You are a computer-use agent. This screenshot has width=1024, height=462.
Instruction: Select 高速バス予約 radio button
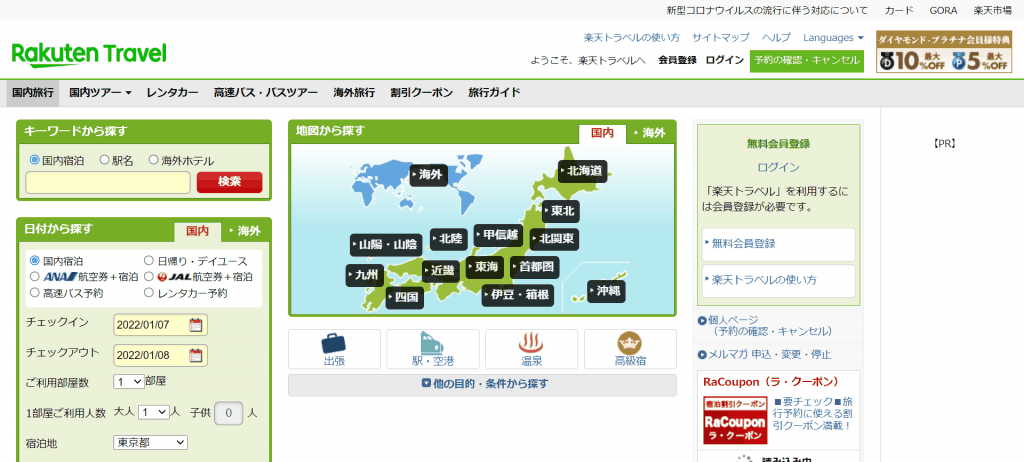[35, 293]
